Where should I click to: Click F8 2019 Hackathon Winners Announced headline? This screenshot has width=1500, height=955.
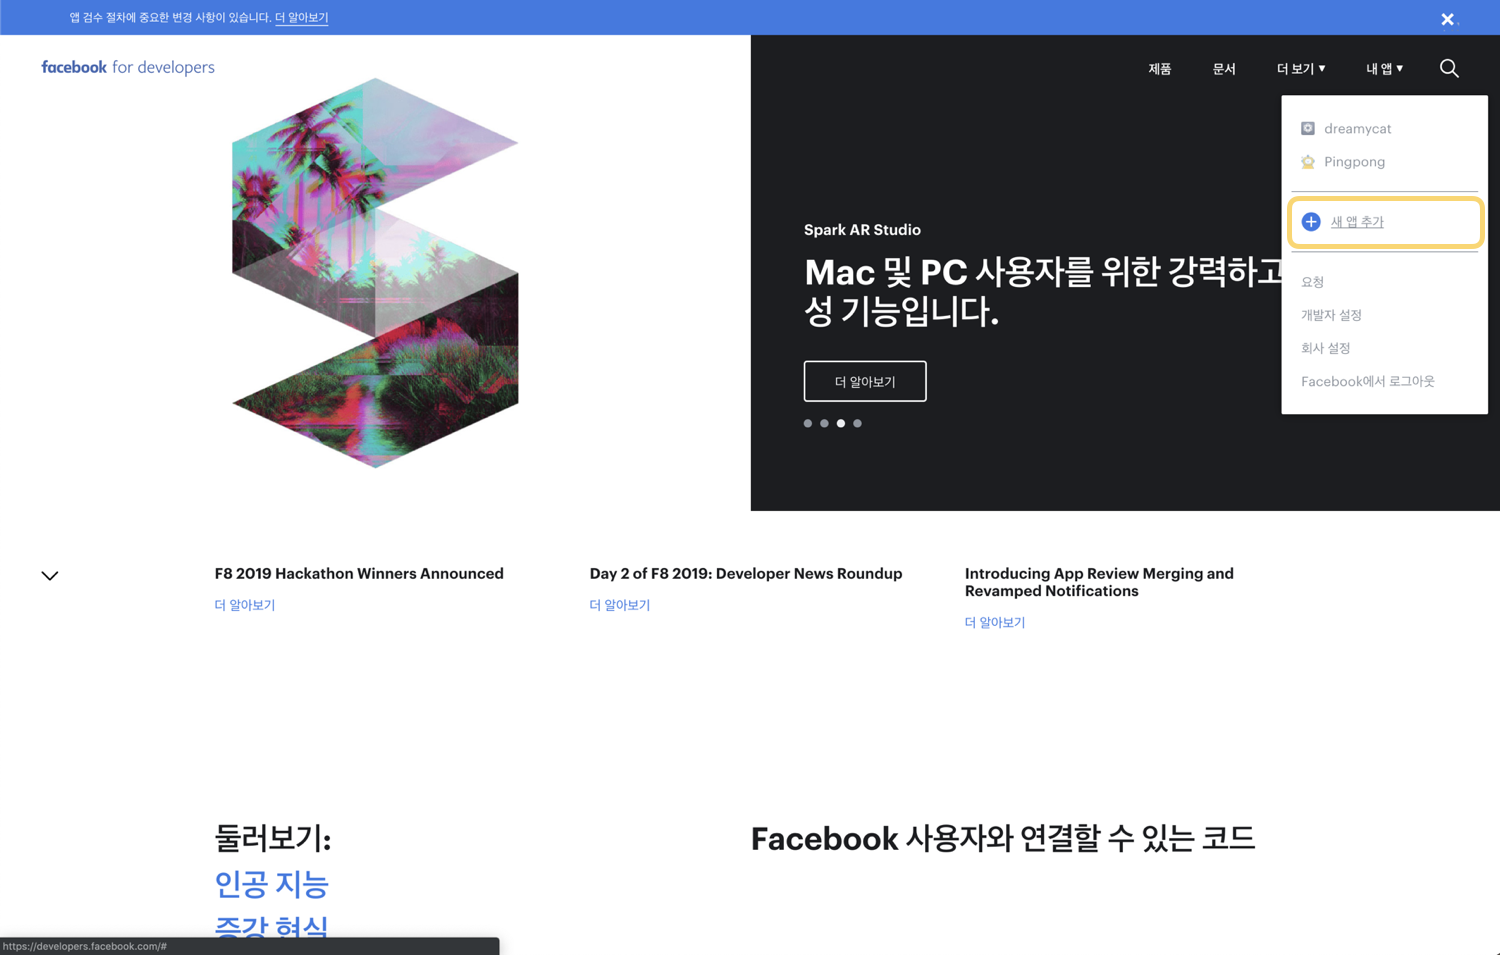pyautogui.click(x=359, y=573)
